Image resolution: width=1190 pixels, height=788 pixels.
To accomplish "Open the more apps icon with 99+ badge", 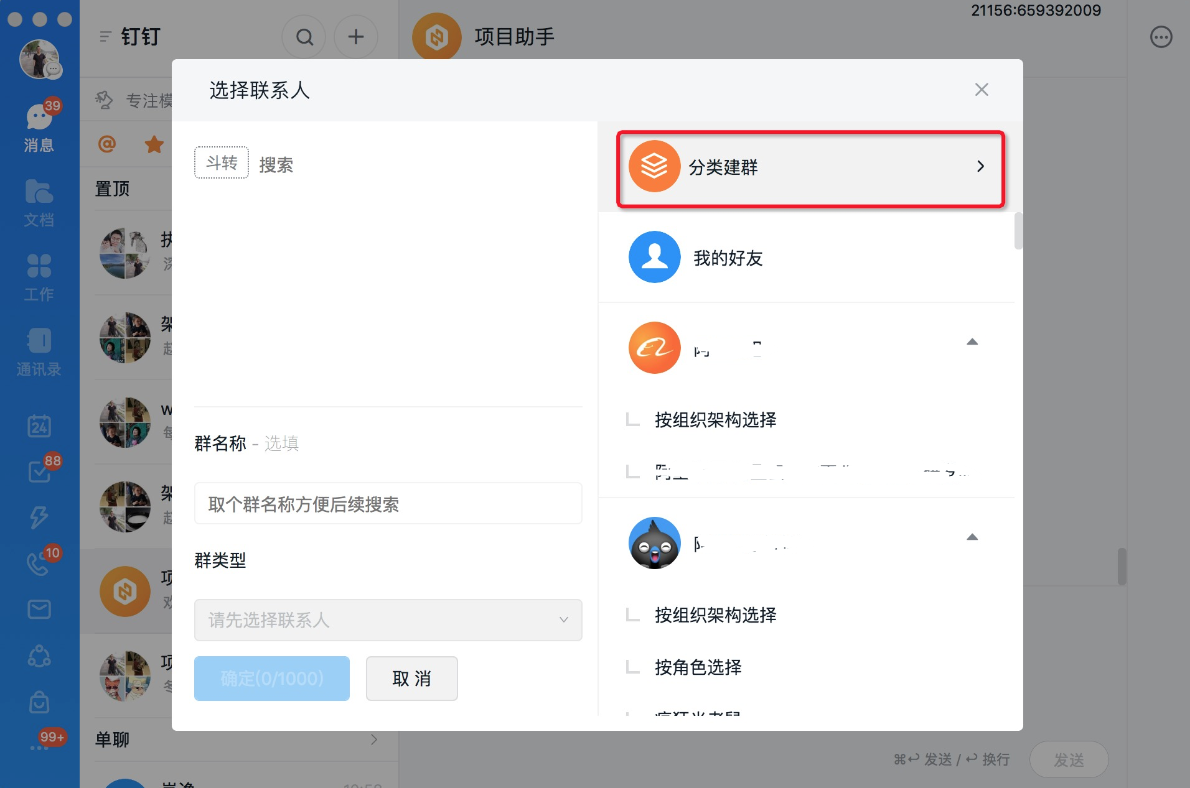I will [x=39, y=747].
